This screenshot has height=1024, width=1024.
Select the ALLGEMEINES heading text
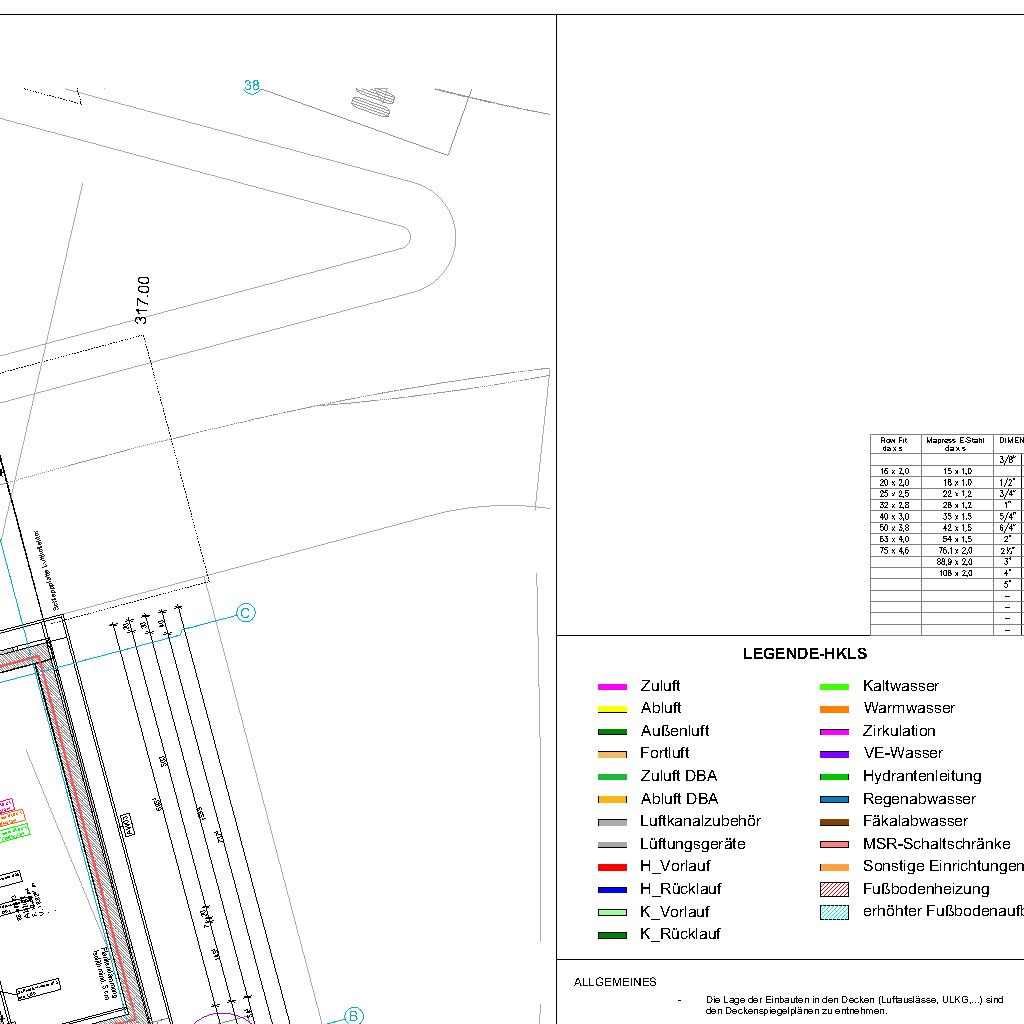coord(615,982)
